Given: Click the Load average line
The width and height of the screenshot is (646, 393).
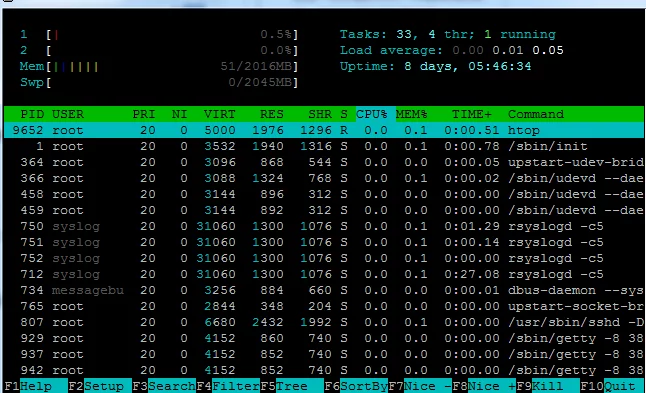Looking at the screenshot, I should [x=452, y=50].
